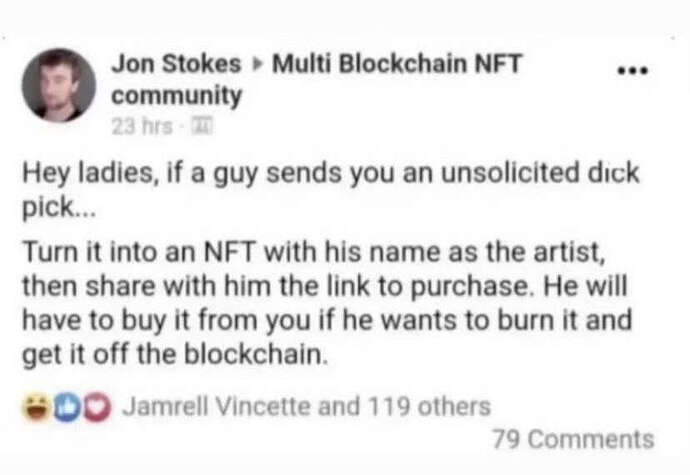Click the 23 hrs timestamp
The height and width of the screenshot is (475, 690).
click(142, 127)
